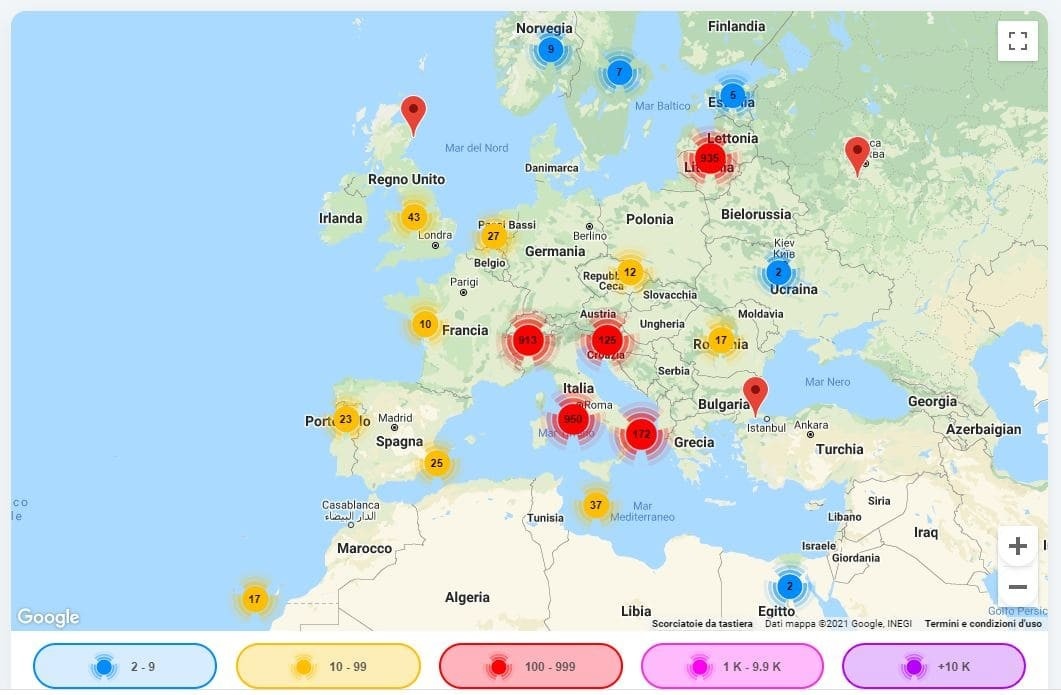Screen dimensions: 1061x695
Task: Zoom out with the minus button
Action: 1018,587
